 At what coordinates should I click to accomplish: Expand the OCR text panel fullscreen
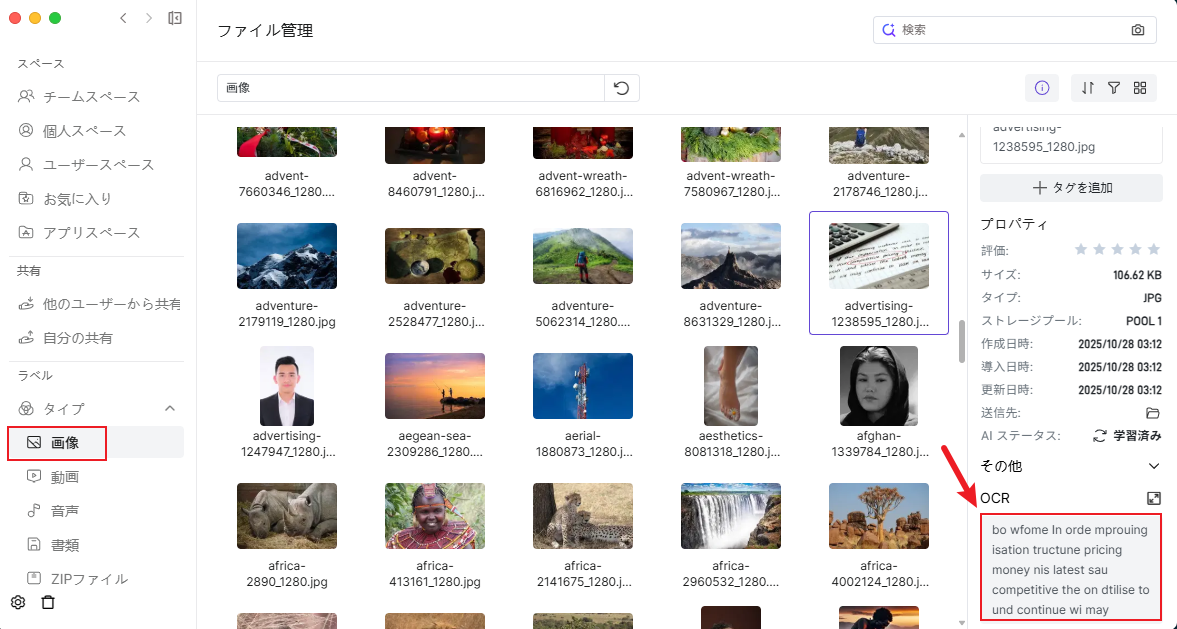tap(1153, 498)
